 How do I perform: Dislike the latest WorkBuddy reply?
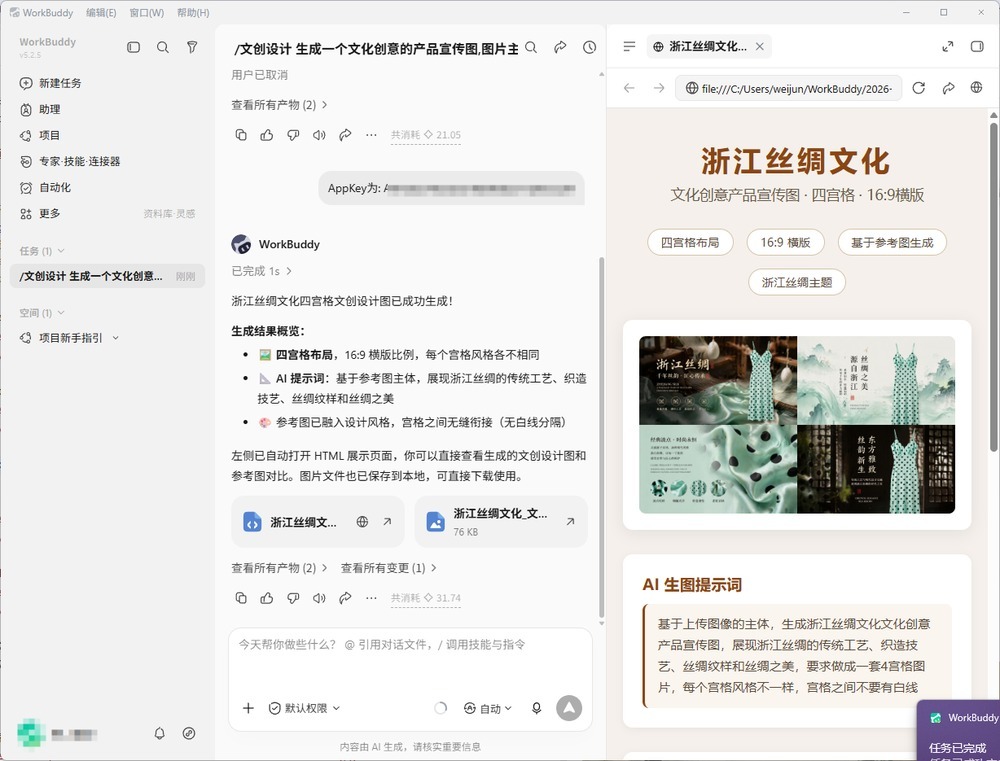293,598
